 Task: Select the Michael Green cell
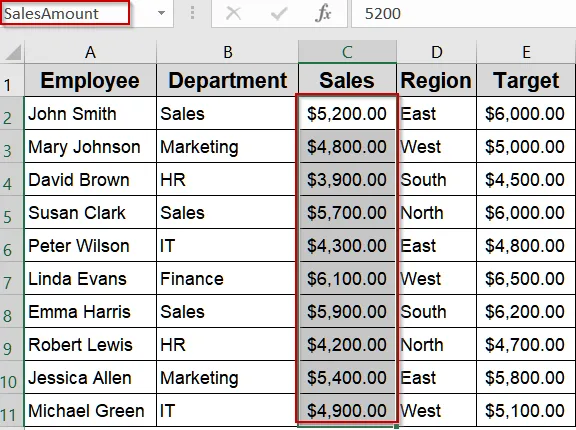pyautogui.click(x=90, y=411)
